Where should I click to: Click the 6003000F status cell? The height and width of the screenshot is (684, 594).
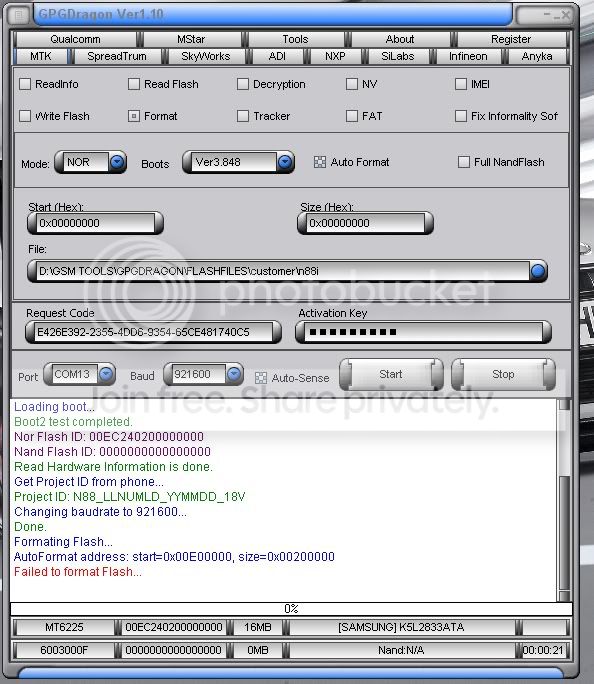coord(64,650)
